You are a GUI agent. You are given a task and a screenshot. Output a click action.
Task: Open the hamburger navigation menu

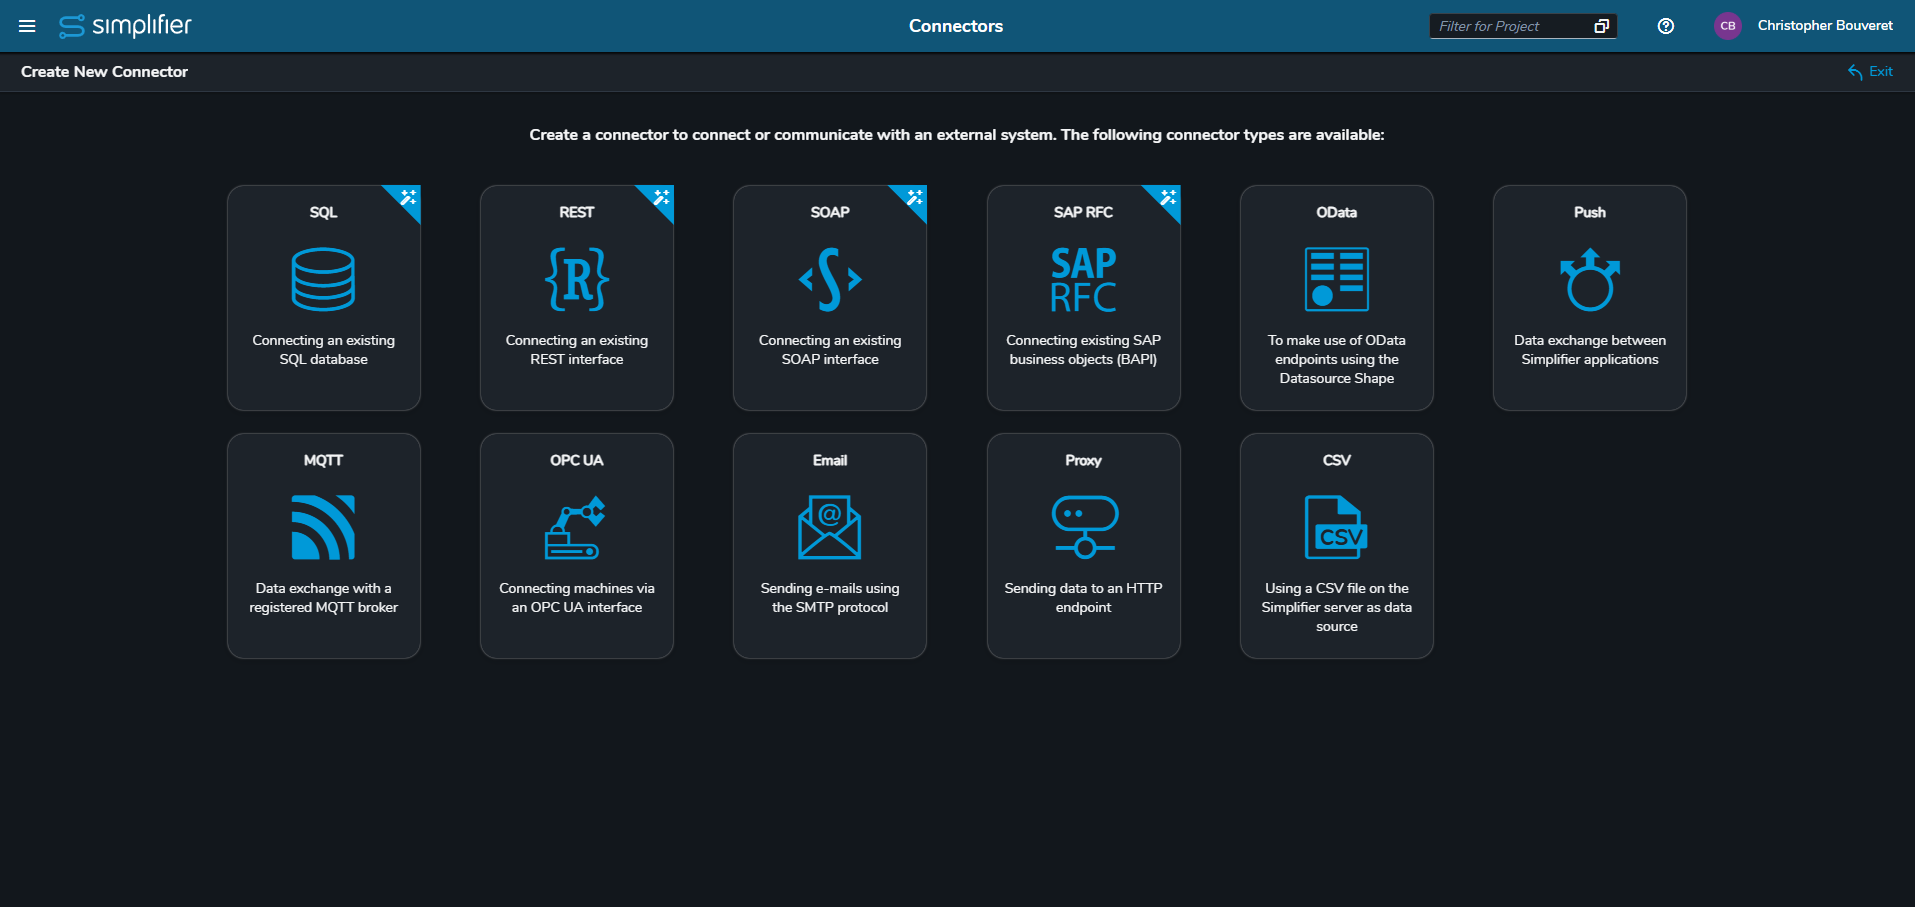[x=27, y=26]
